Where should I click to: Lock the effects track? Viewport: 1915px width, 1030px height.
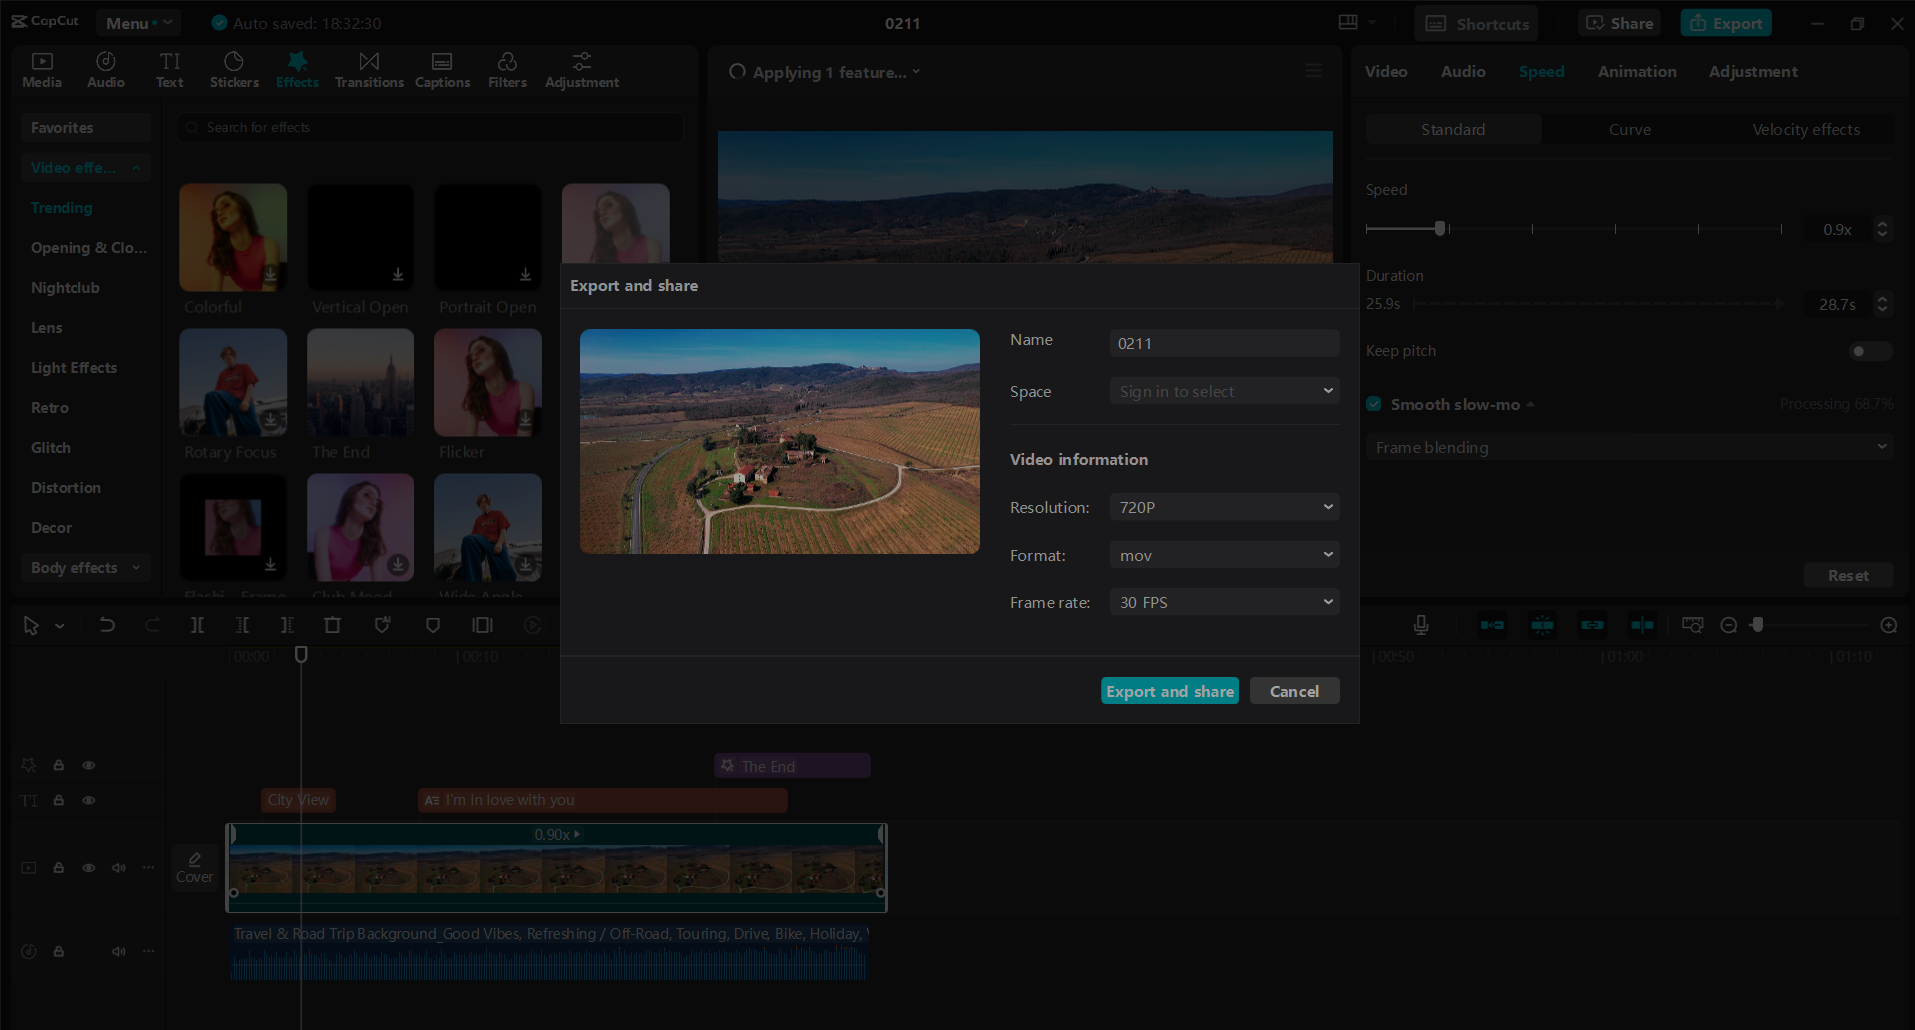point(59,765)
